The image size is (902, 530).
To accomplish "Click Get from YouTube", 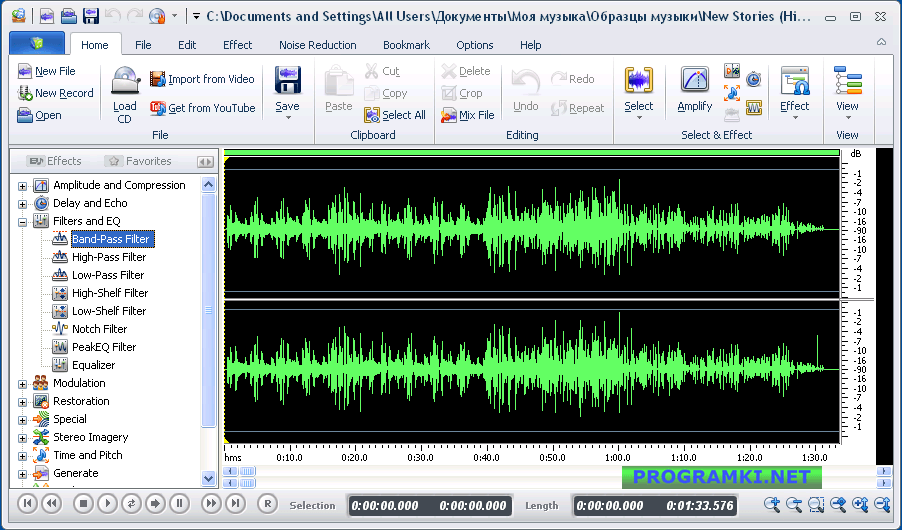I will click(202, 108).
